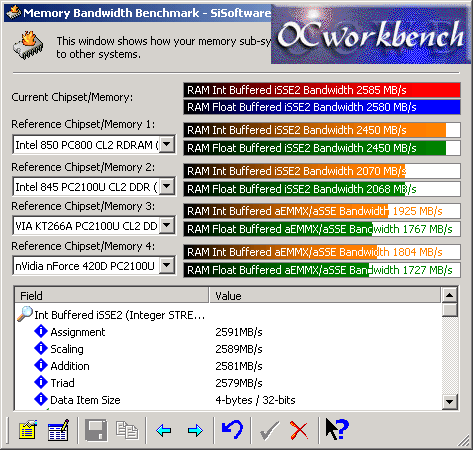The height and width of the screenshot is (450, 473).
Task: Open Reference Chipset/Memory 1 dropdown arrow
Action: click(x=167, y=144)
